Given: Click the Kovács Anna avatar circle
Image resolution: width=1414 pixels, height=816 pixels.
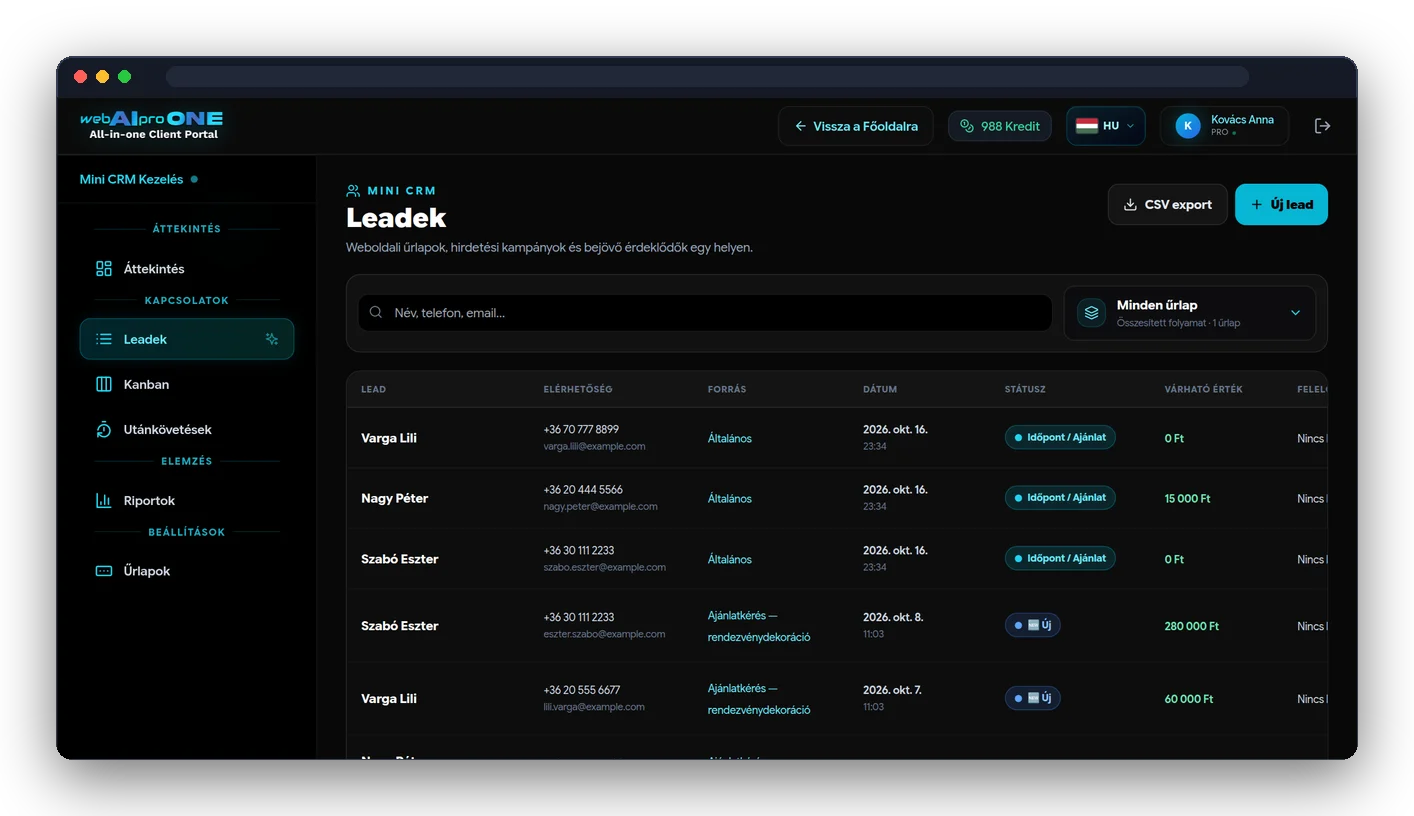Looking at the screenshot, I should coord(1188,126).
